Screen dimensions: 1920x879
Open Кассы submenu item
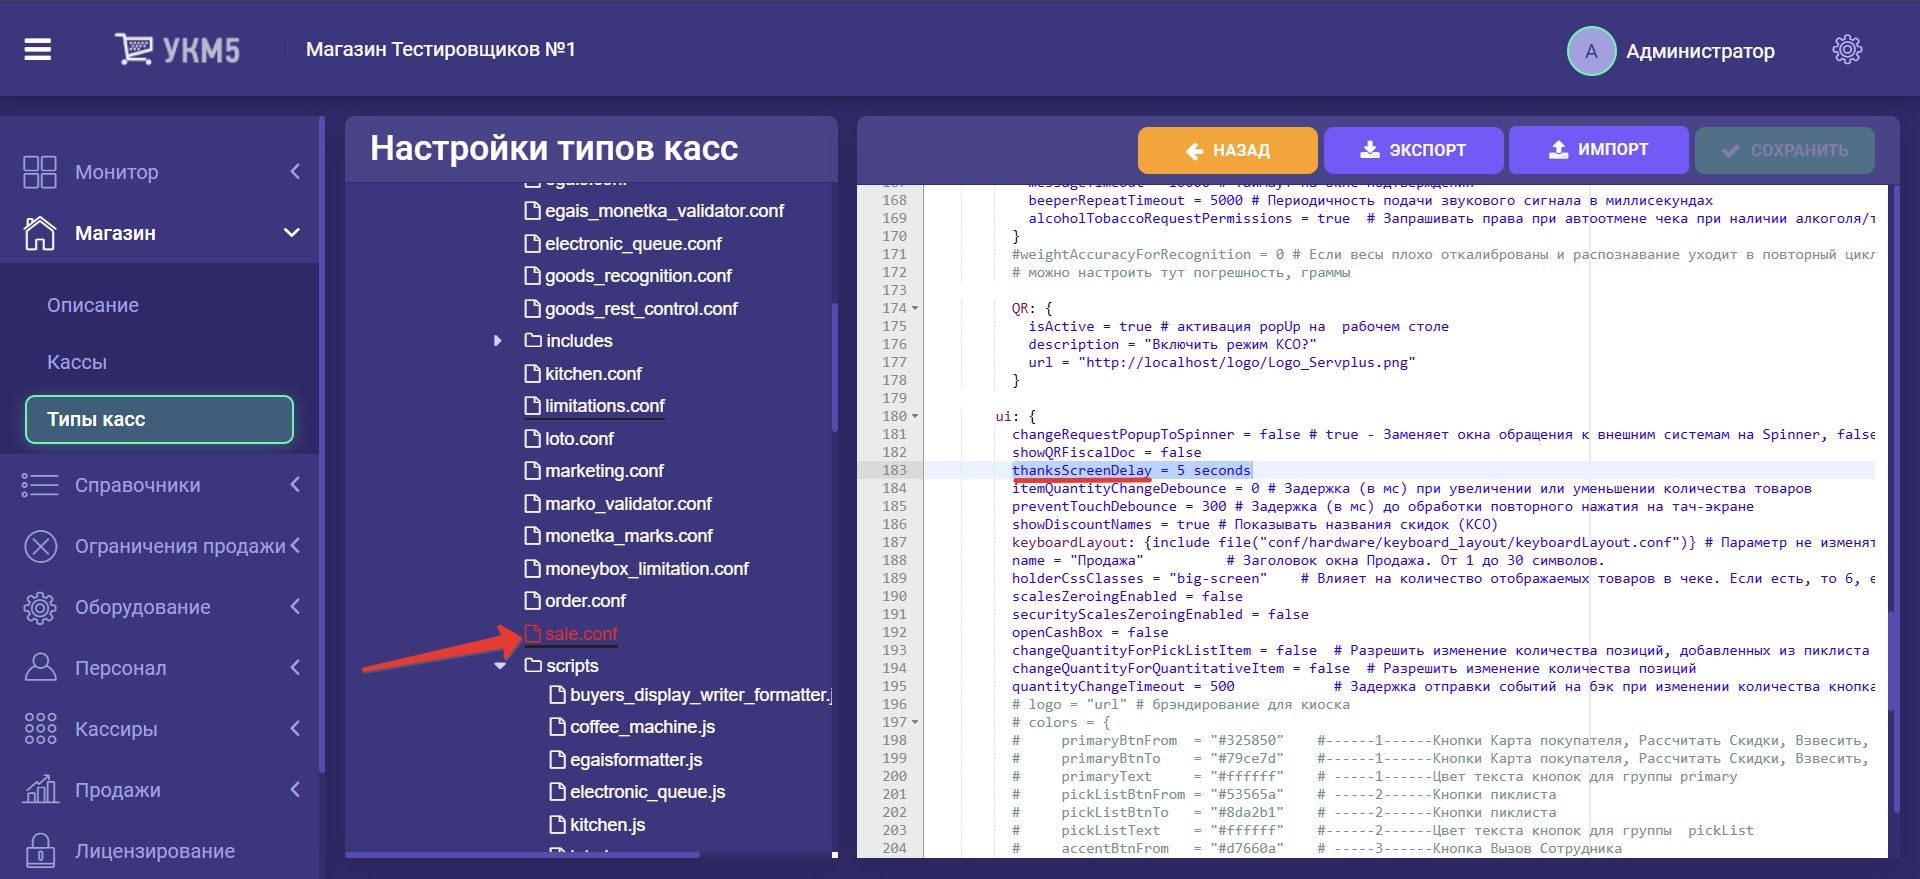pyautogui.click(x=77, y=362)
